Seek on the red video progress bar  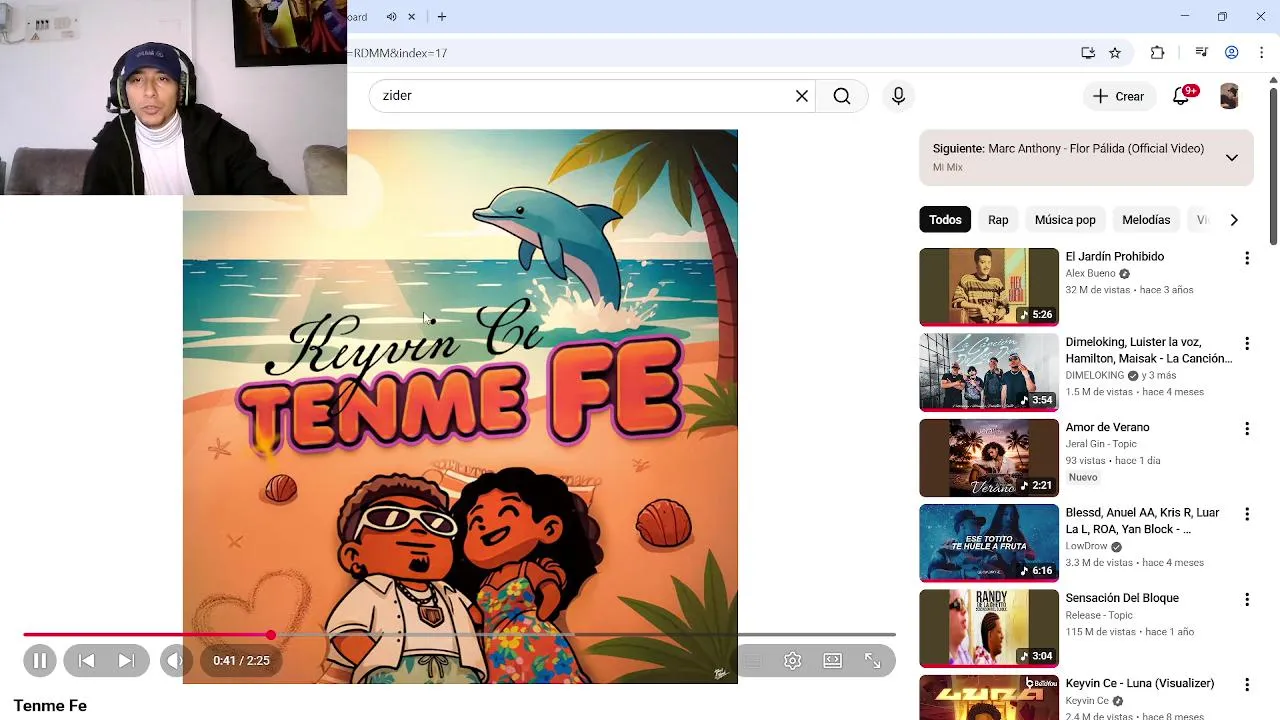(459, 635)
